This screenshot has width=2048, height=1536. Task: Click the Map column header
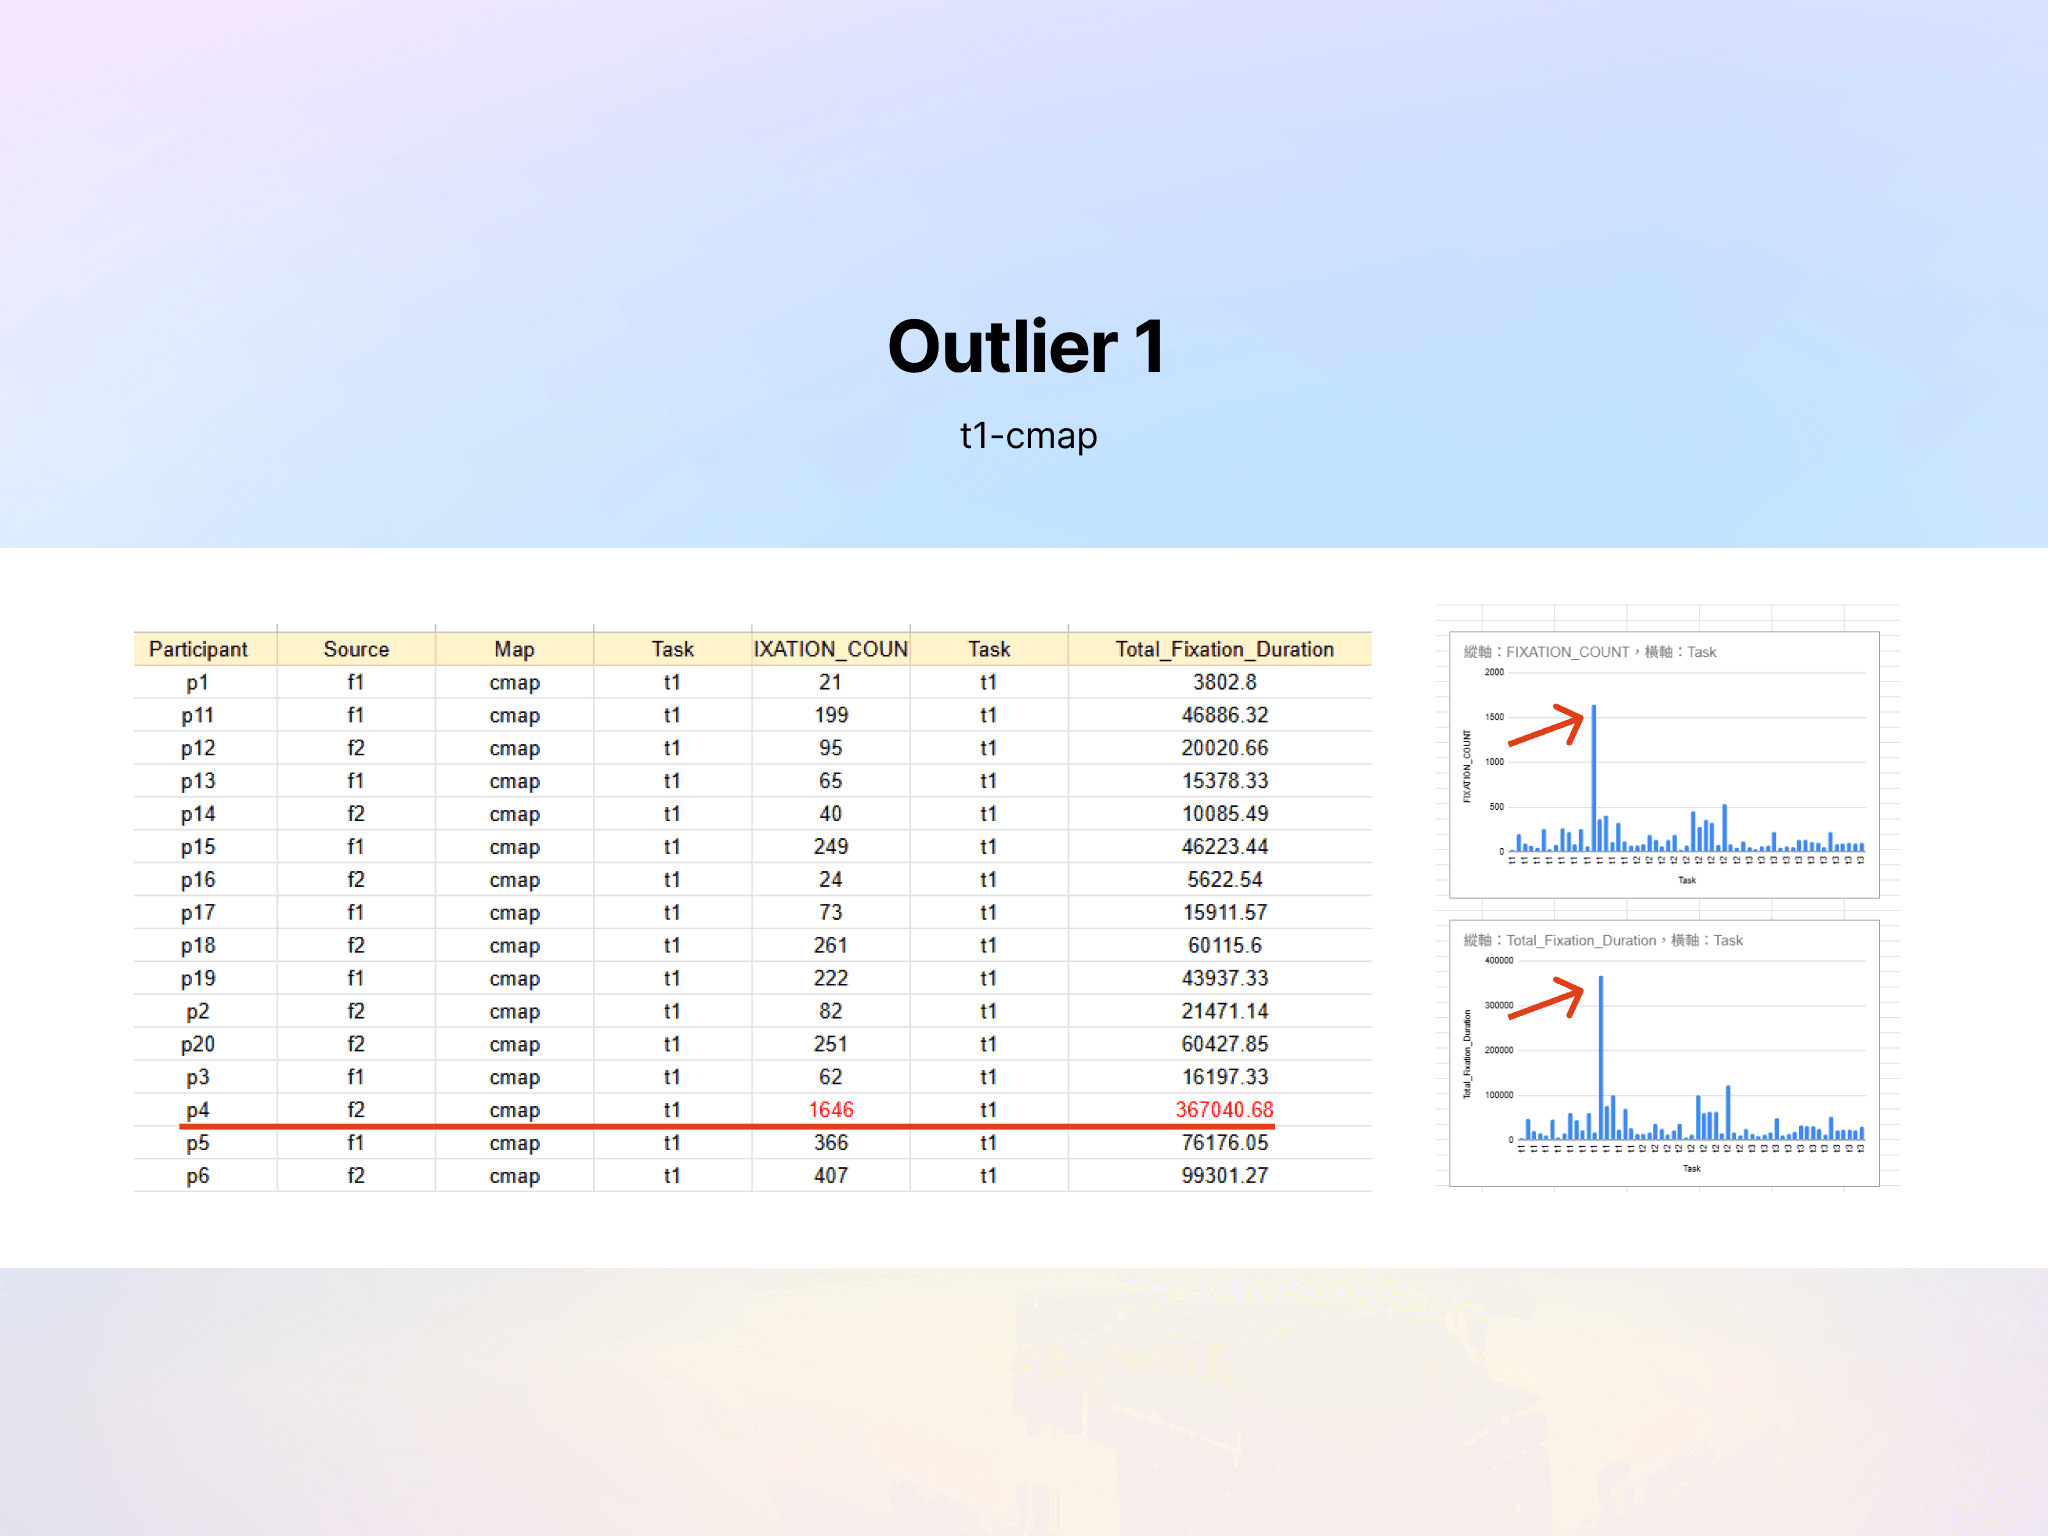(514, 649)
